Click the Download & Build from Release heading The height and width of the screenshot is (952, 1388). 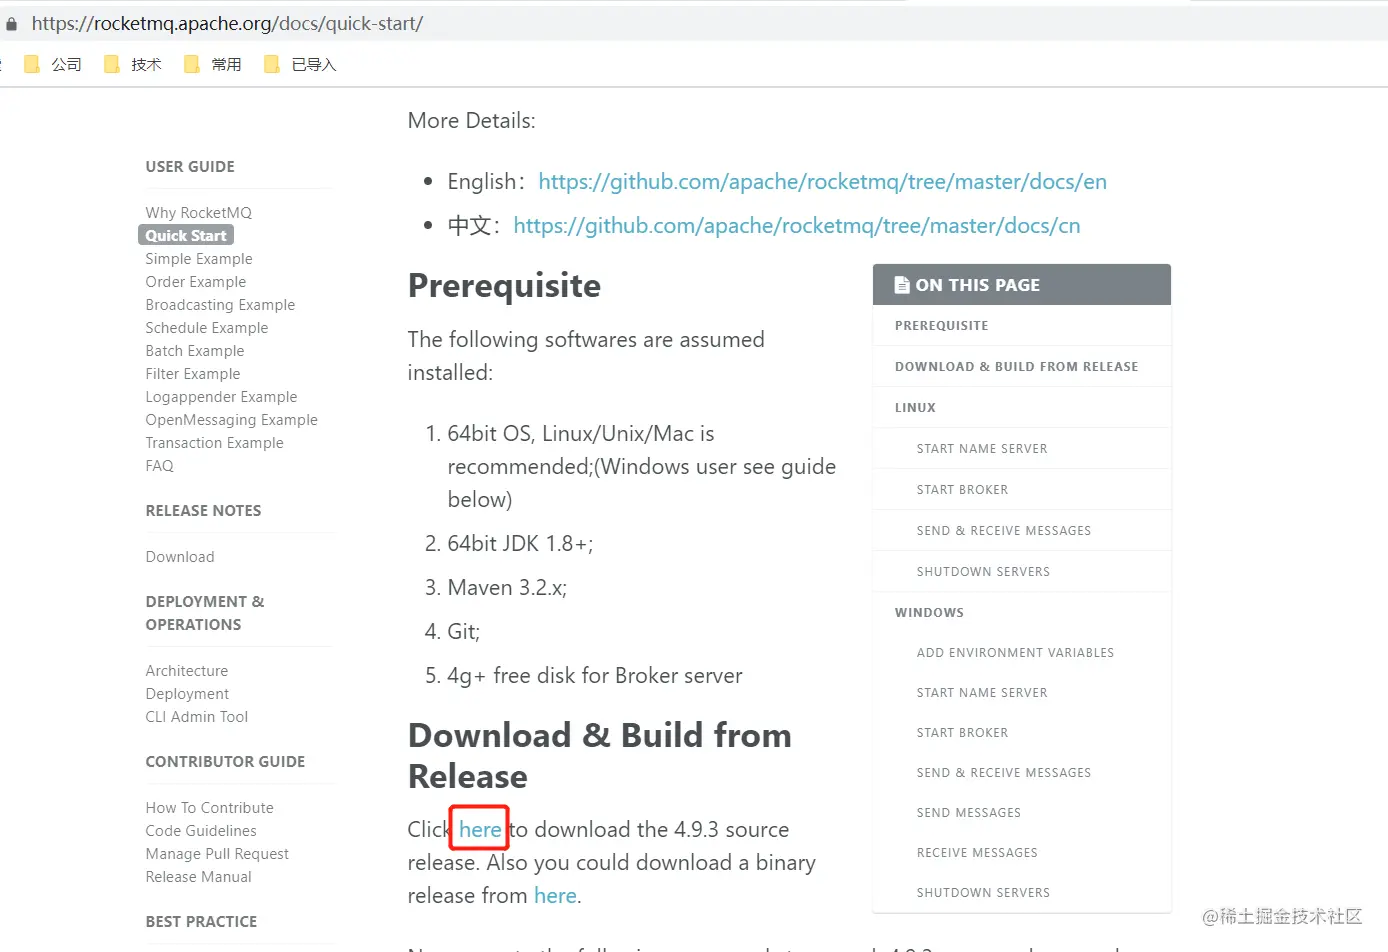(x=600, y=755)
